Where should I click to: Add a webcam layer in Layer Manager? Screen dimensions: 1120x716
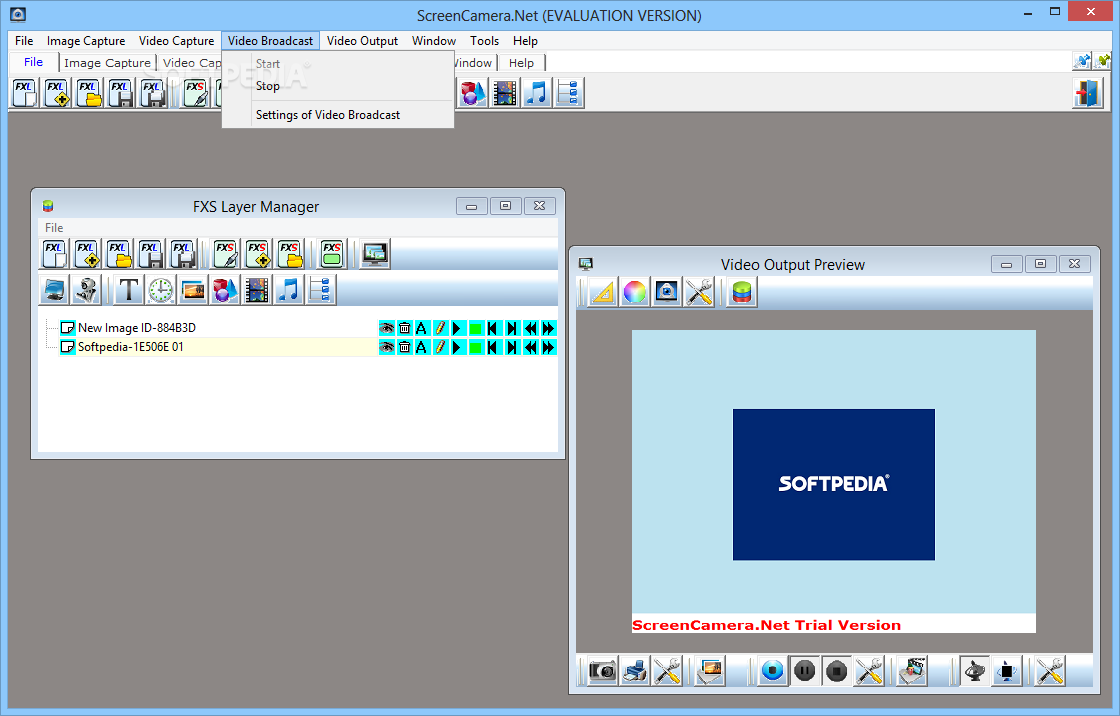click(87, 290)
